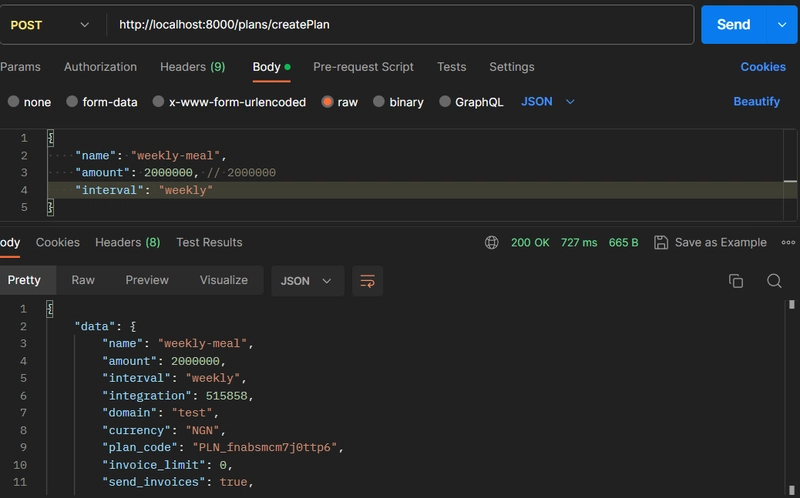Click the copy response icon
This screenshot has width=800, height=498.
[x=736, y=281]
